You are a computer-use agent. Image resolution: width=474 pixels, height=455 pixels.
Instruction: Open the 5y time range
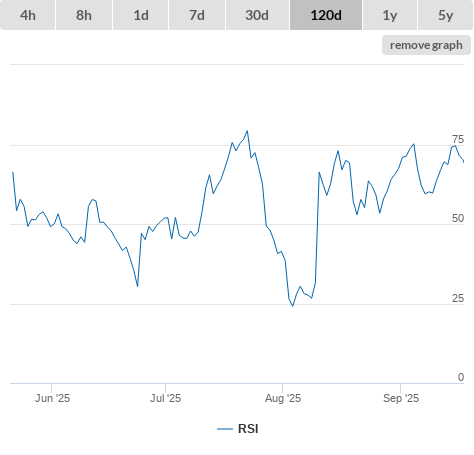[445, 15]
